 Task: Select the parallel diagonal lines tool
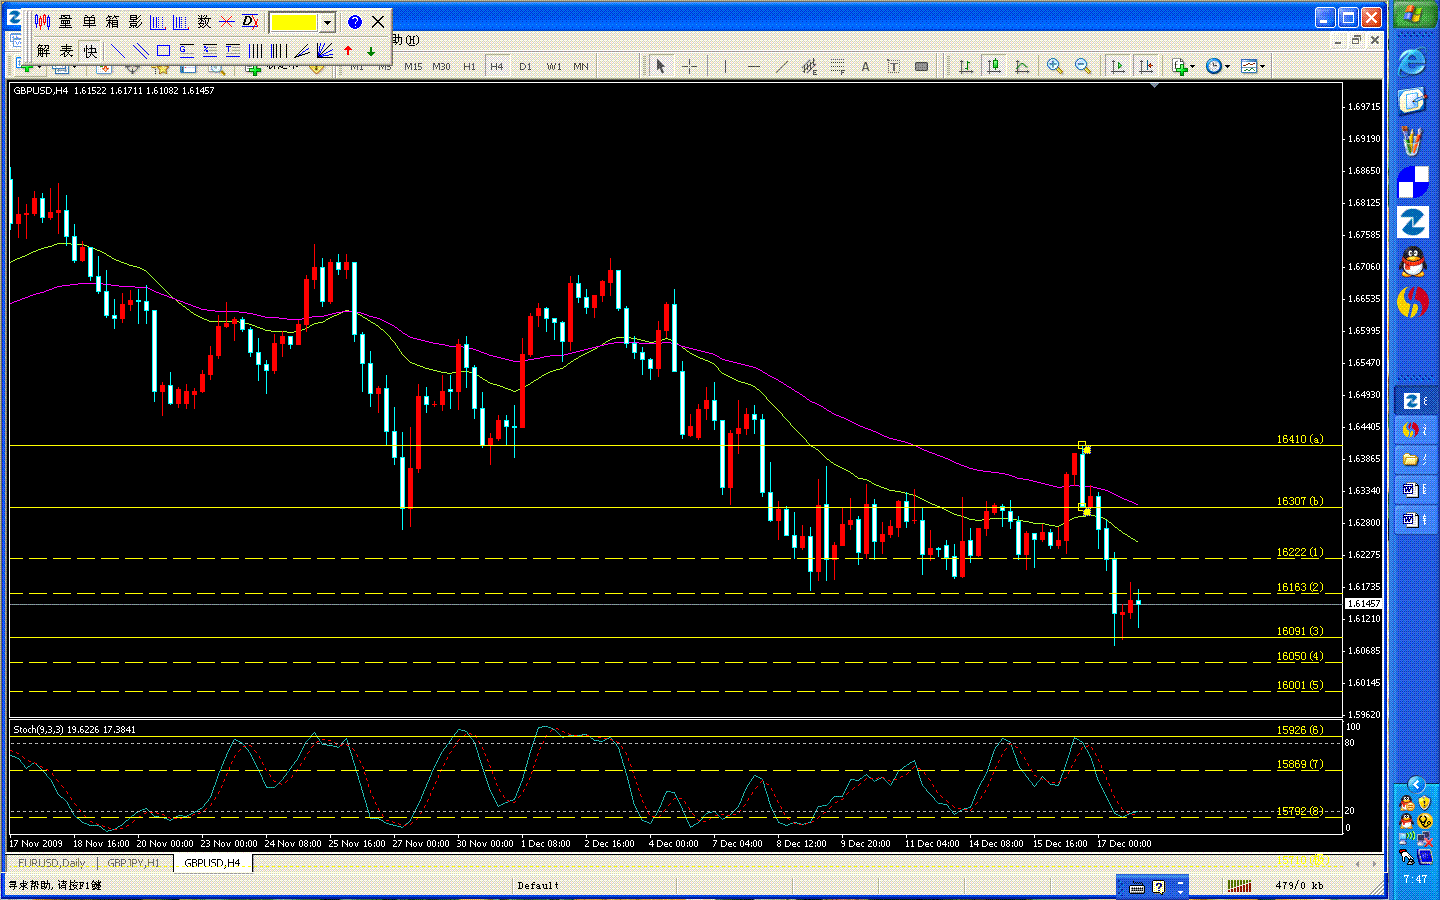tap(141, 51)
